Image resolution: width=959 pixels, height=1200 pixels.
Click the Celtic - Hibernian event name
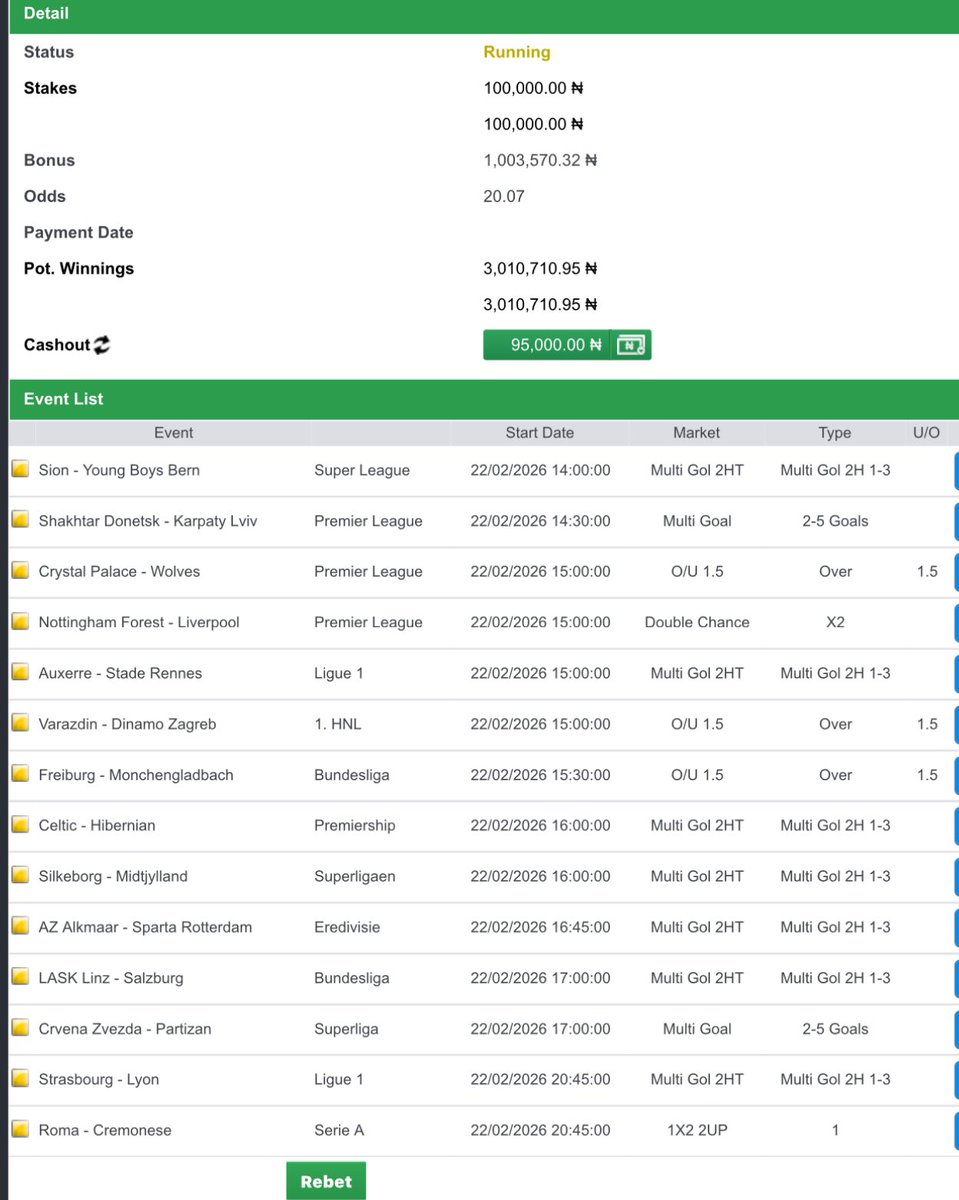[97, 825]
